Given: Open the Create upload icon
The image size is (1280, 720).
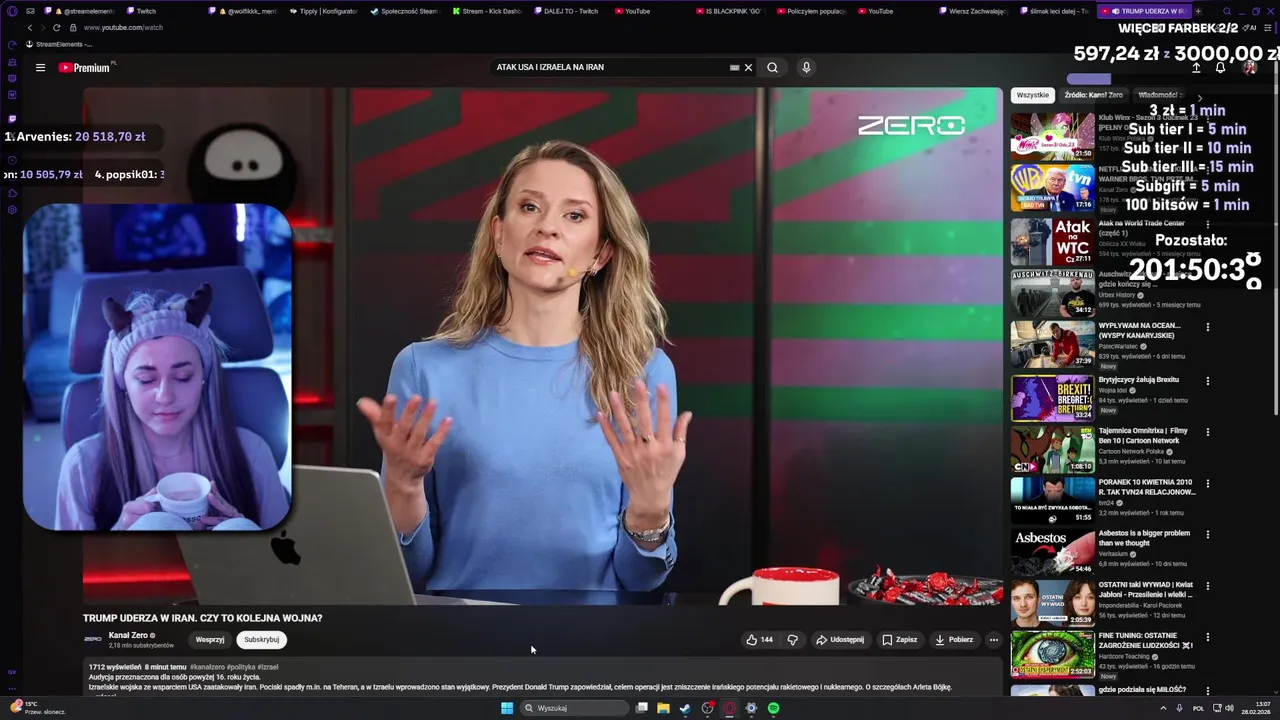Looking at the screenshot, I should coord(1196,68).
